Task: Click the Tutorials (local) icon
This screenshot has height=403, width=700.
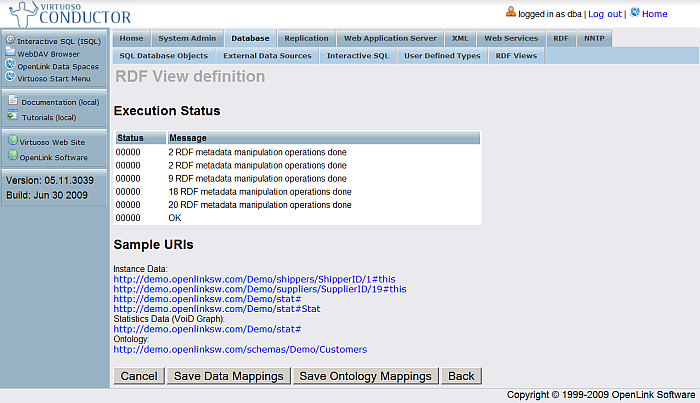Action: point(12,116)
